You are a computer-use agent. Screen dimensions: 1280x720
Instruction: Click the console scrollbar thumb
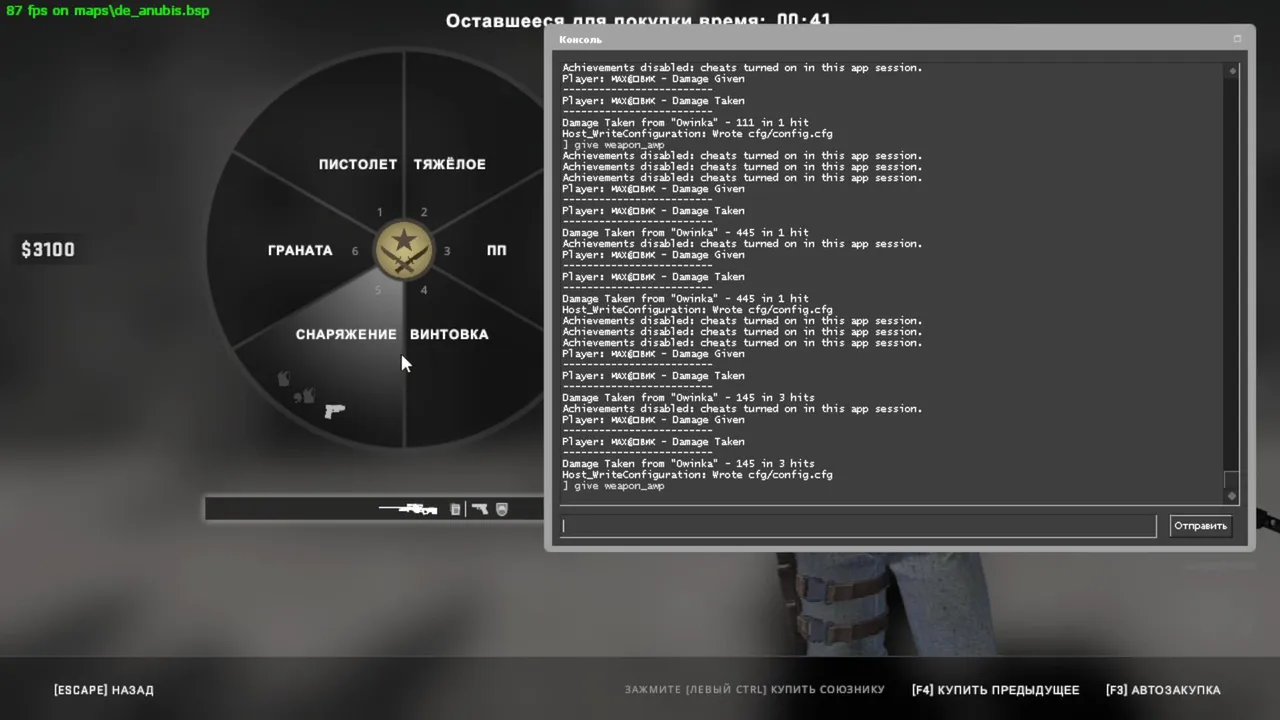1232,480
